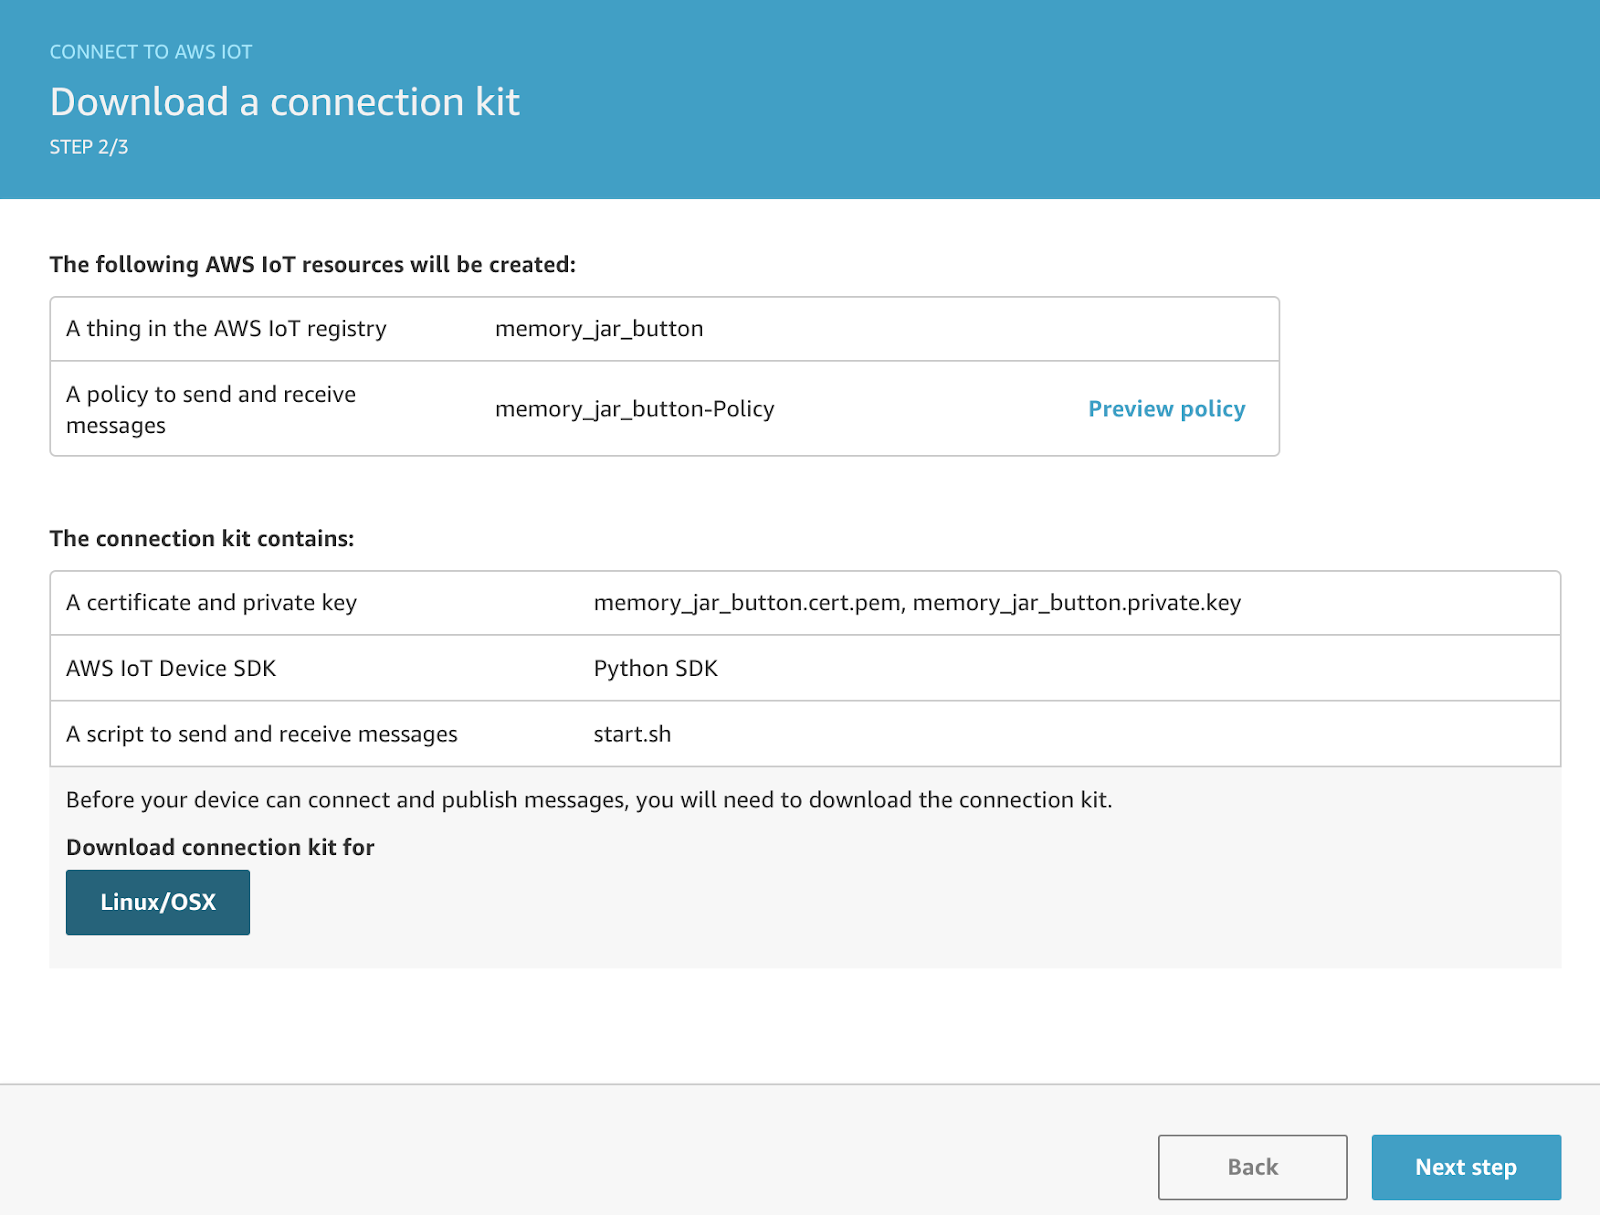Click the 'CONNECT TO AWS IOT' header text
This screenshot has width=1600, height=1215.
pos(151,52)
